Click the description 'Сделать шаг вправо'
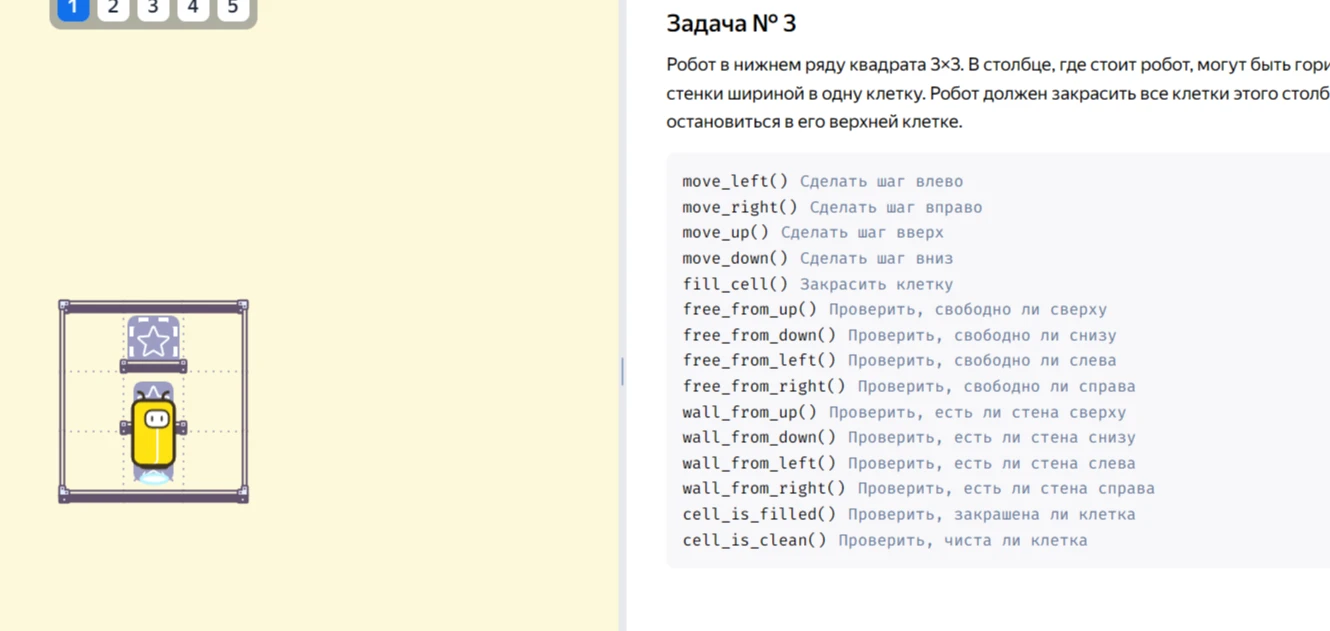Viewport: 1330px width, 631px height. pyautogui.click(x=896, y=207)
